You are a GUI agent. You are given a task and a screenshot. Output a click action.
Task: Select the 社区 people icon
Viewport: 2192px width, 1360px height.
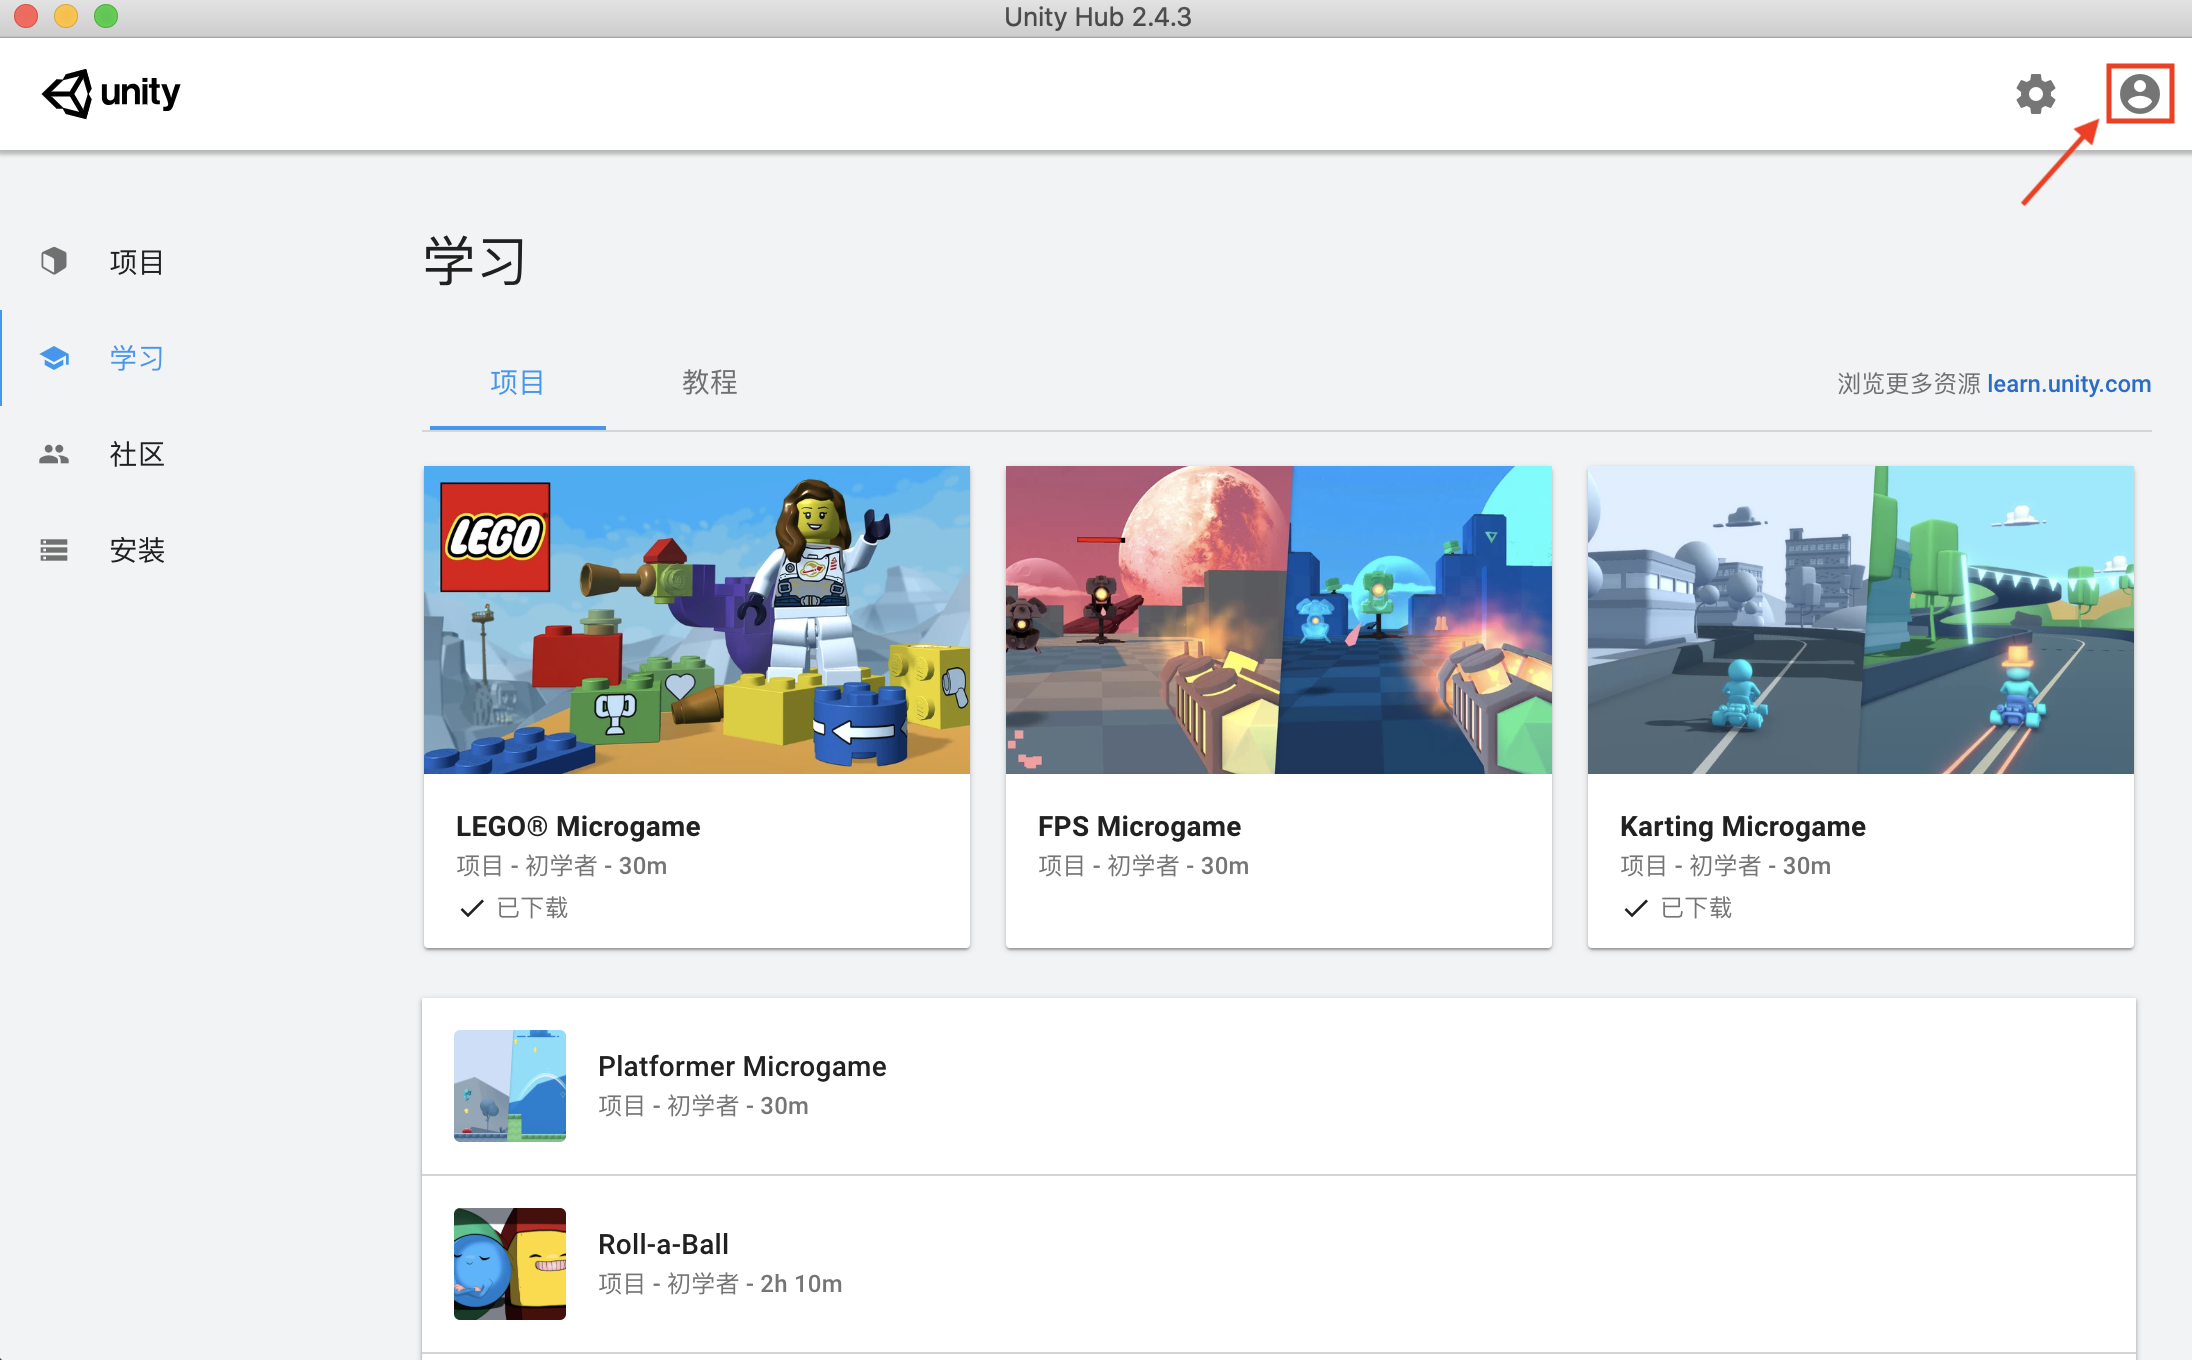[54, 454]
